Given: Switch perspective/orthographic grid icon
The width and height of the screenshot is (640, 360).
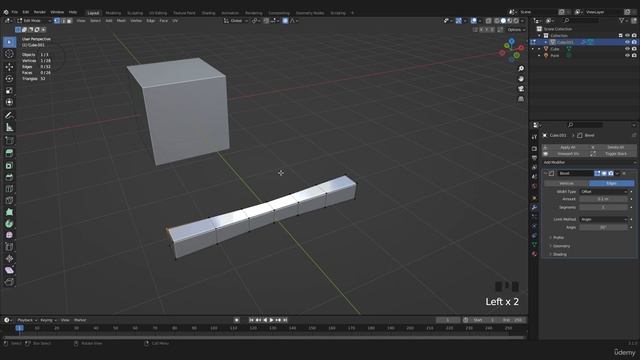Looking at the screenshot, I should pyautogui.click(x=521, y=99).
